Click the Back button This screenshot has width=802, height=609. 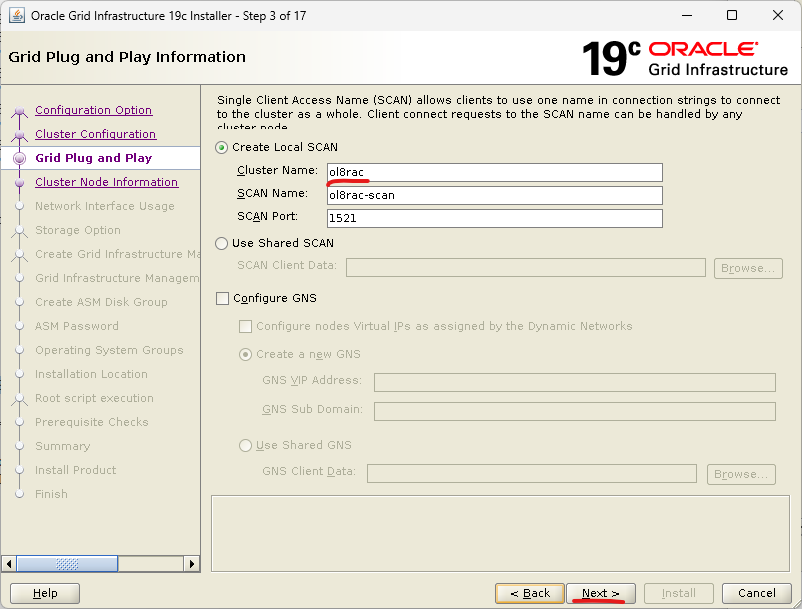pos(530,593)
